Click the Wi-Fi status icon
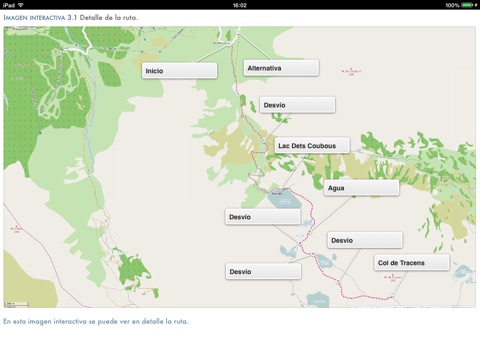The image size is (480, 360). point(21,5)
